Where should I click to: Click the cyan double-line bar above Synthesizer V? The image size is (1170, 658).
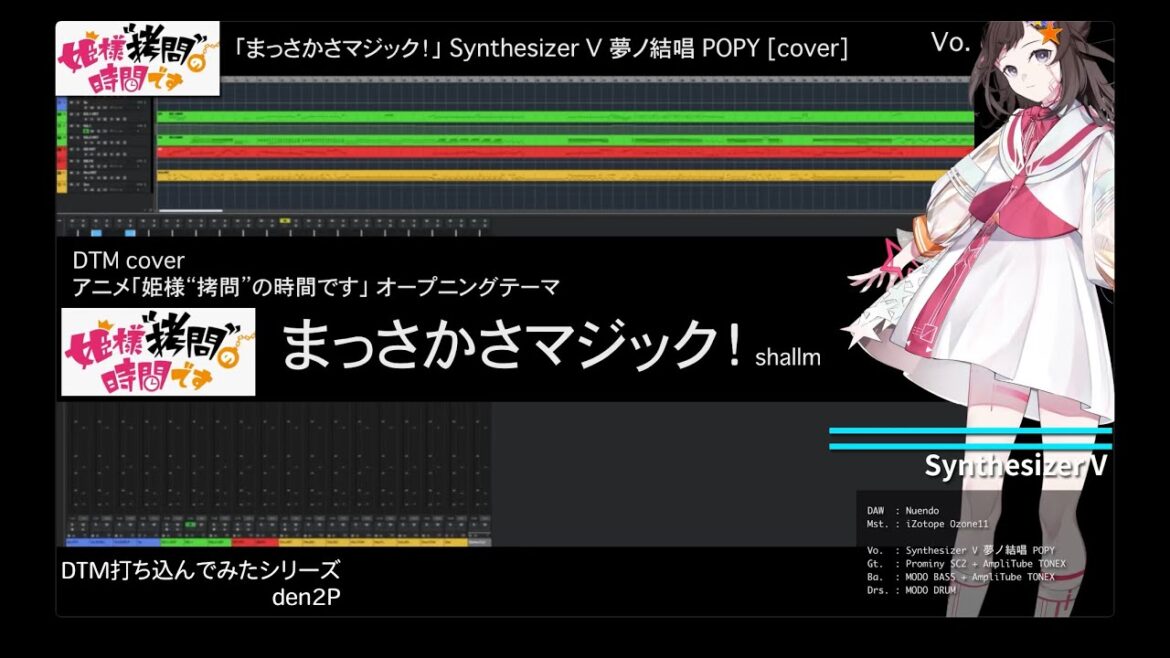click(970, 439)
